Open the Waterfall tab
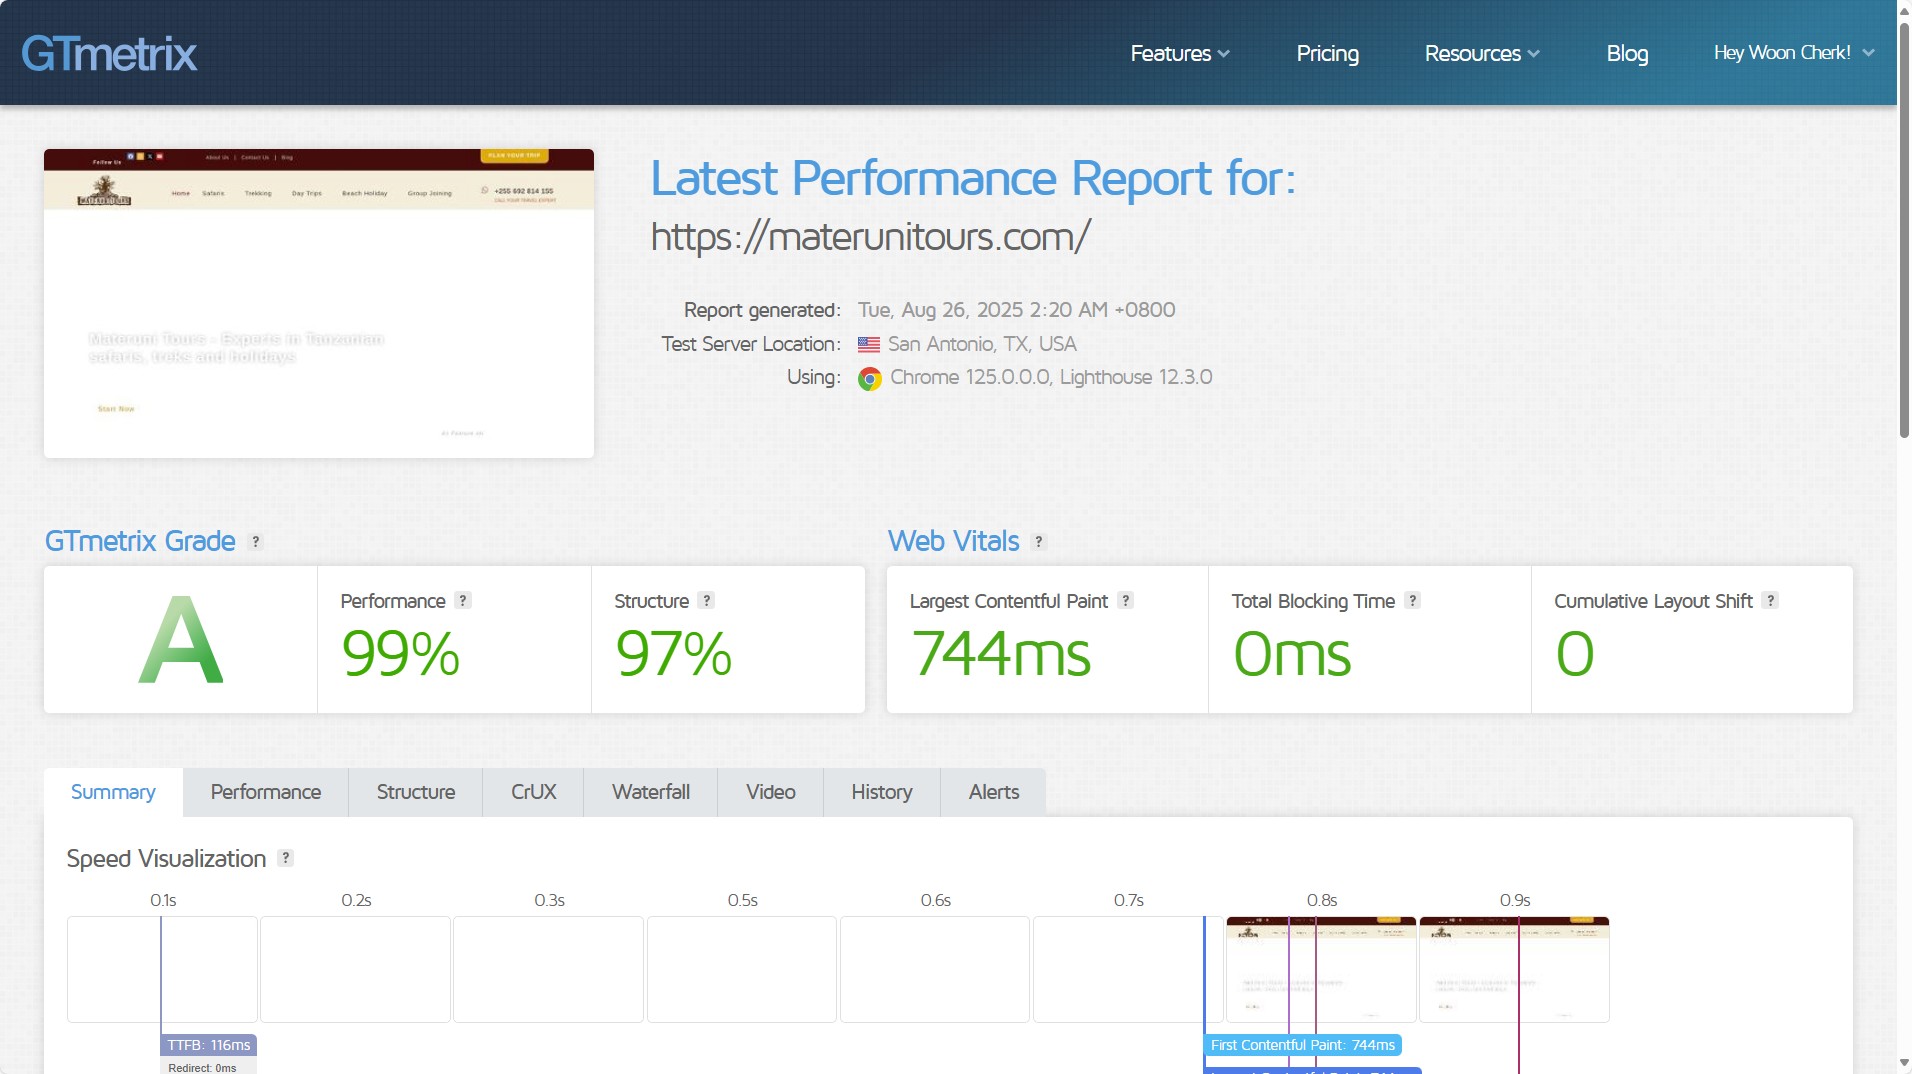The width and height of the screenshot is (1912, 1074). coord(651,792)
